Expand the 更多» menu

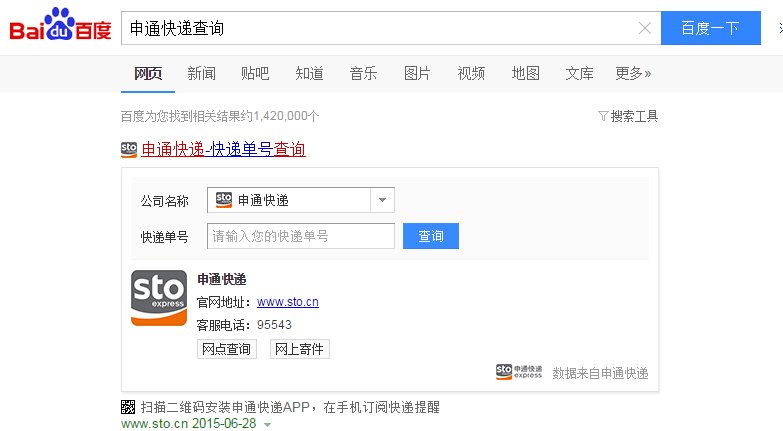[633, 73]
